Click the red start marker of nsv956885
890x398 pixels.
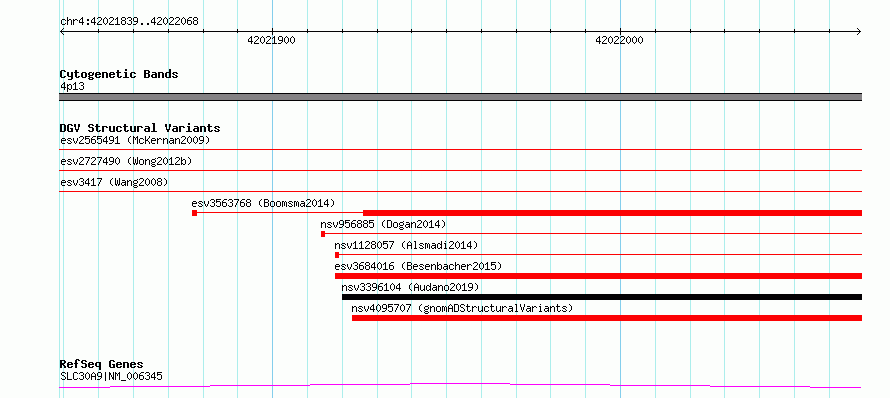point(323,234)
